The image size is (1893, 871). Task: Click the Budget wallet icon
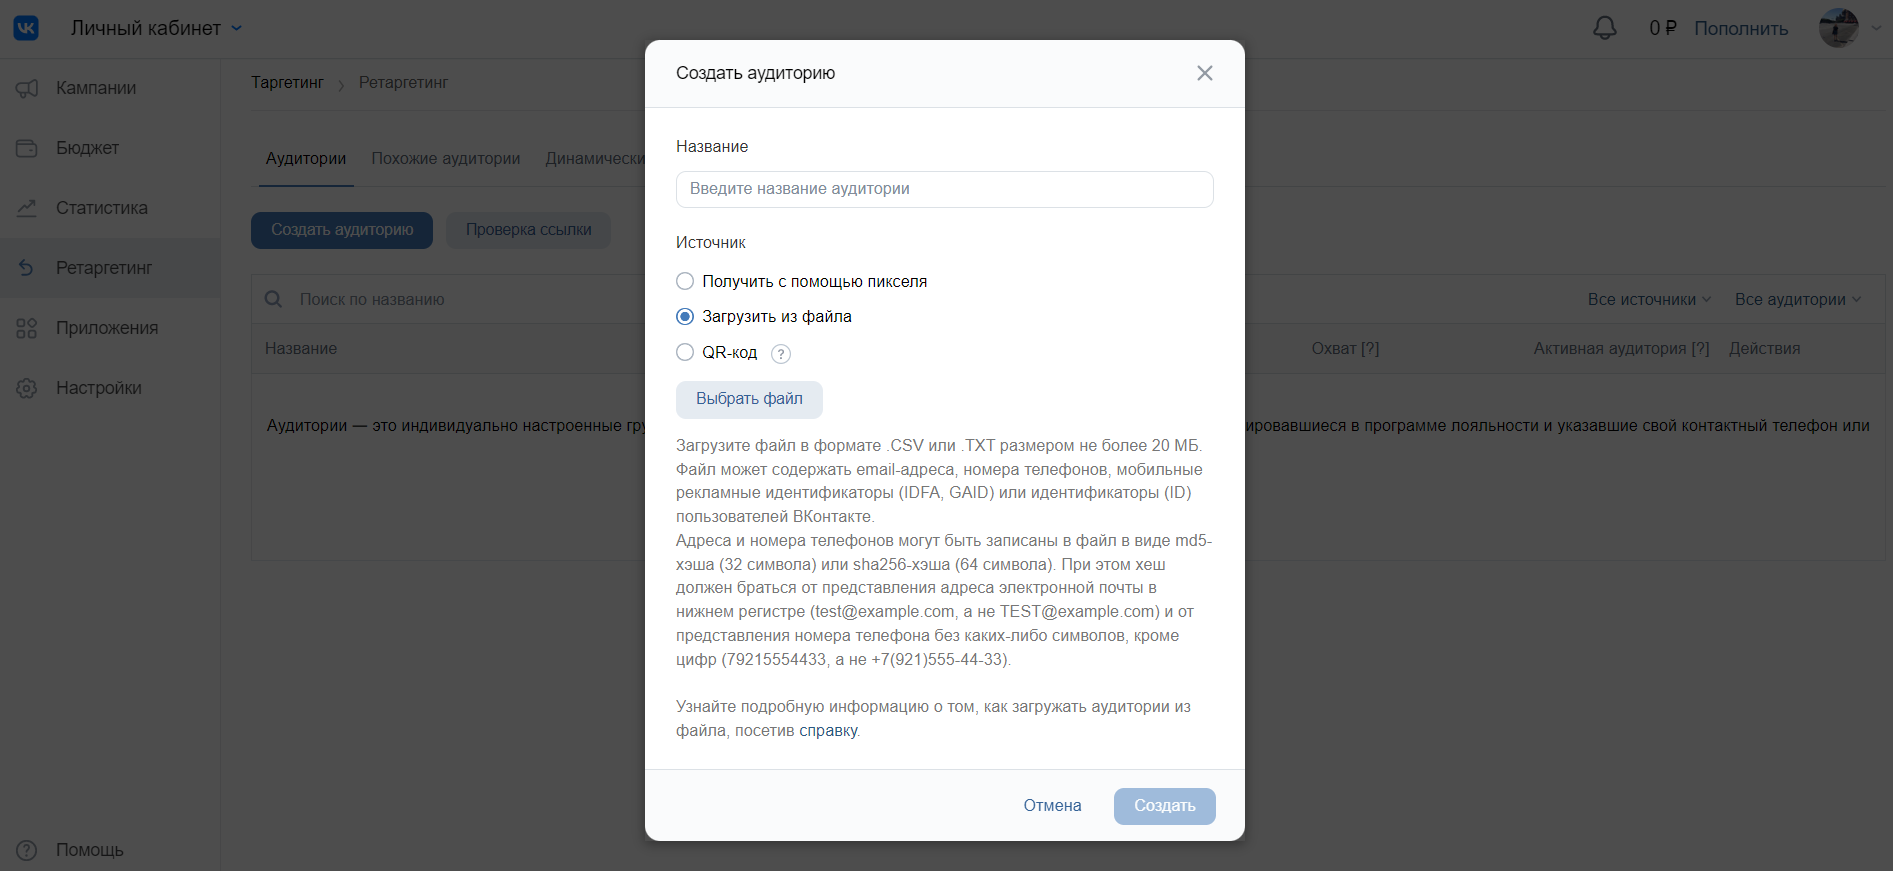click(x=27, y=148)
